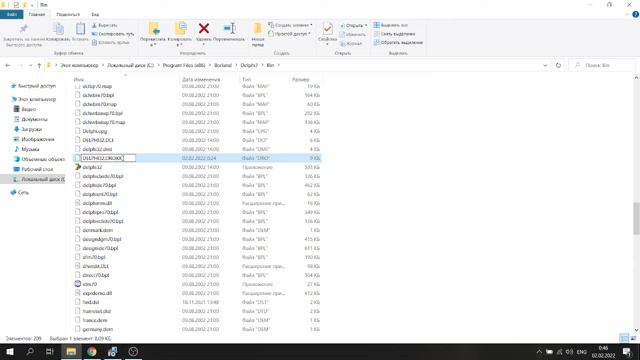Open the taskbar notification center icon
This screenshot has height=360, width=640.
coord(627,351)
